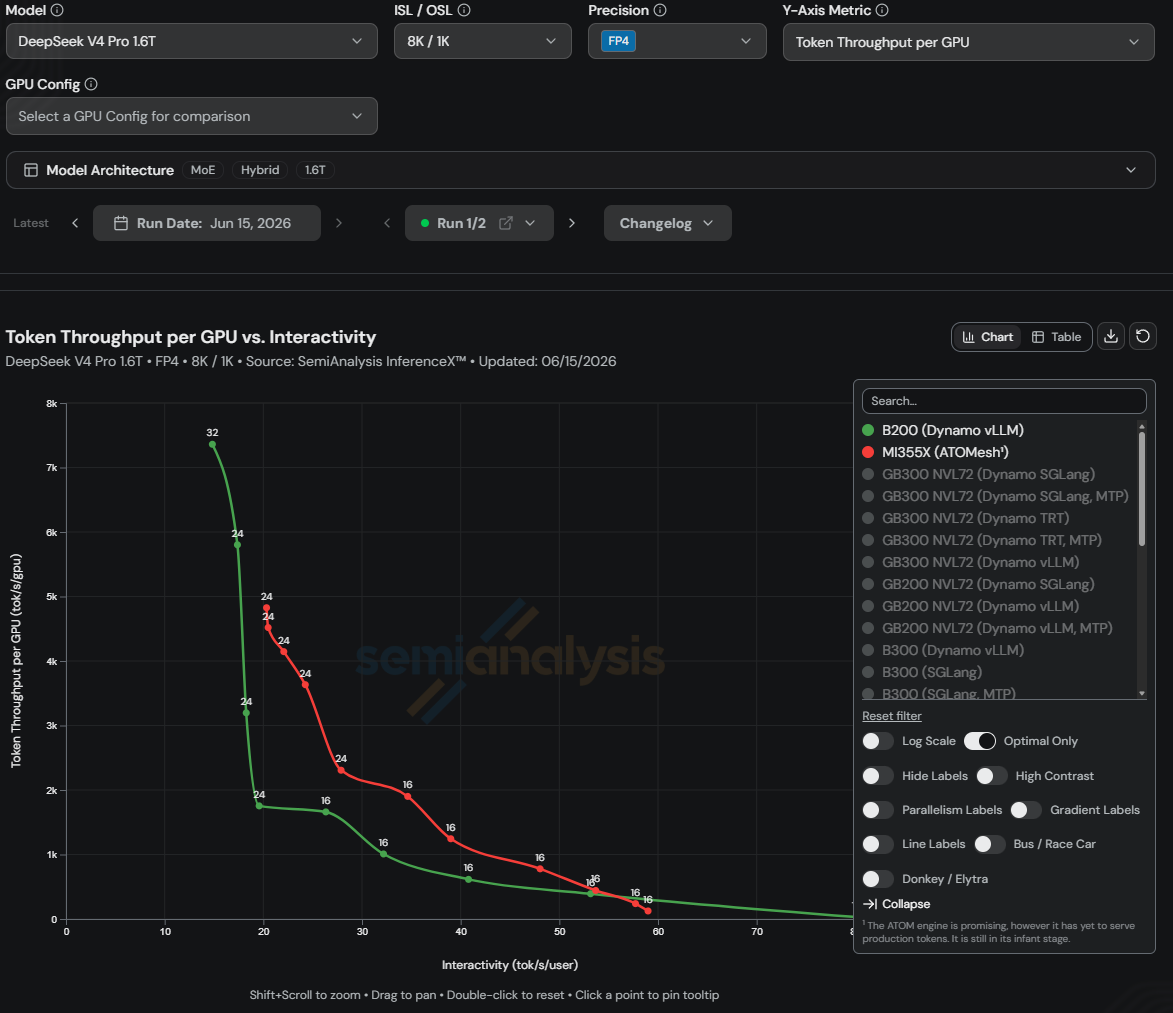Open the Model dropdown DeepSeek V4 Pro 1.6T
The height and width of the screenshot is (1013, 1173).
[192, 41]
